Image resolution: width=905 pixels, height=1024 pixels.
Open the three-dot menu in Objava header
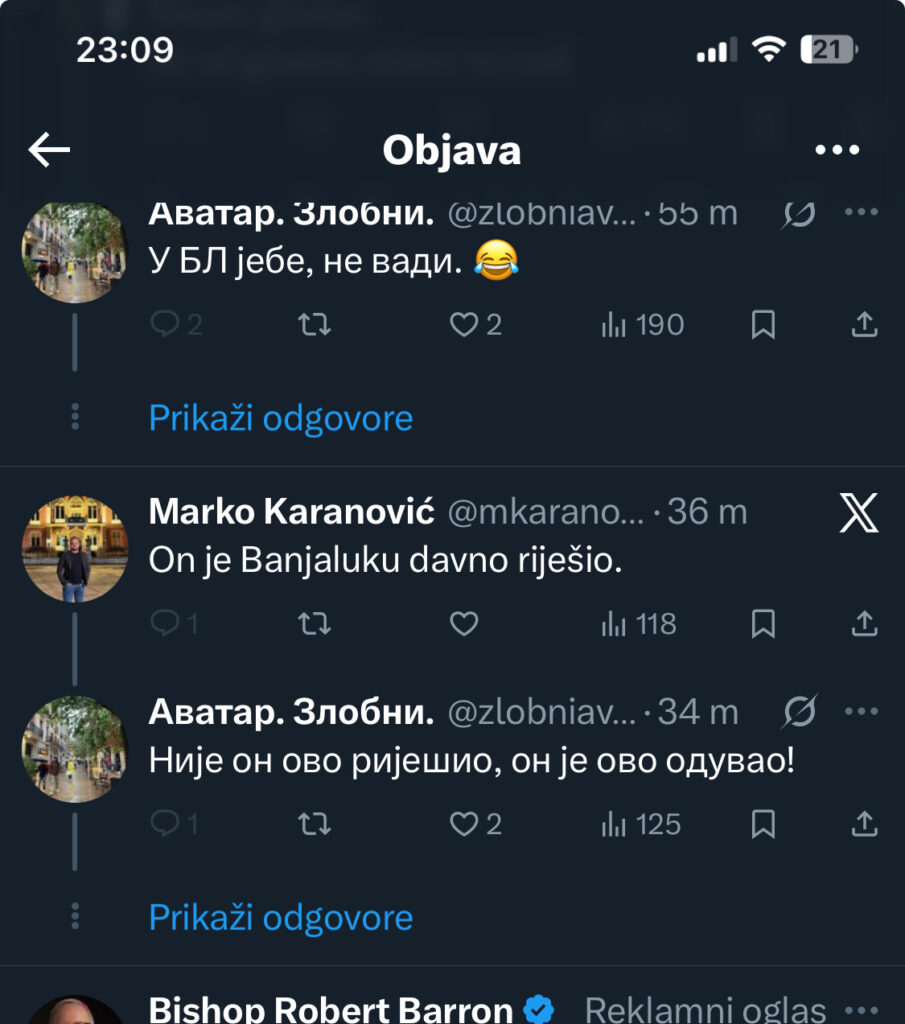837,150
